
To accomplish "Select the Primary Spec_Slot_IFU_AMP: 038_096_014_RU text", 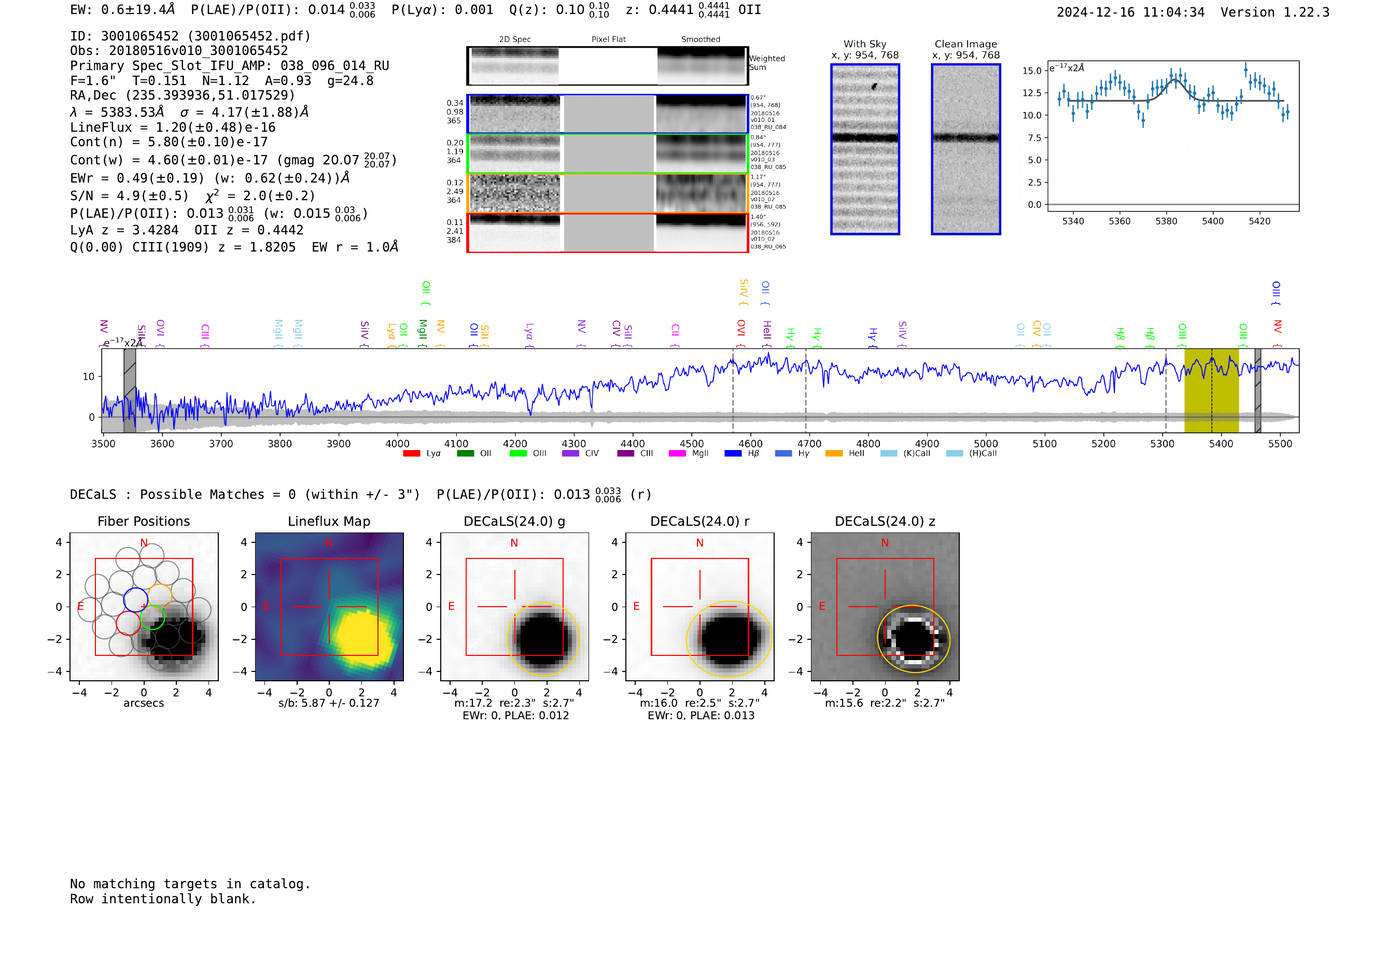I will pos(230,66).
